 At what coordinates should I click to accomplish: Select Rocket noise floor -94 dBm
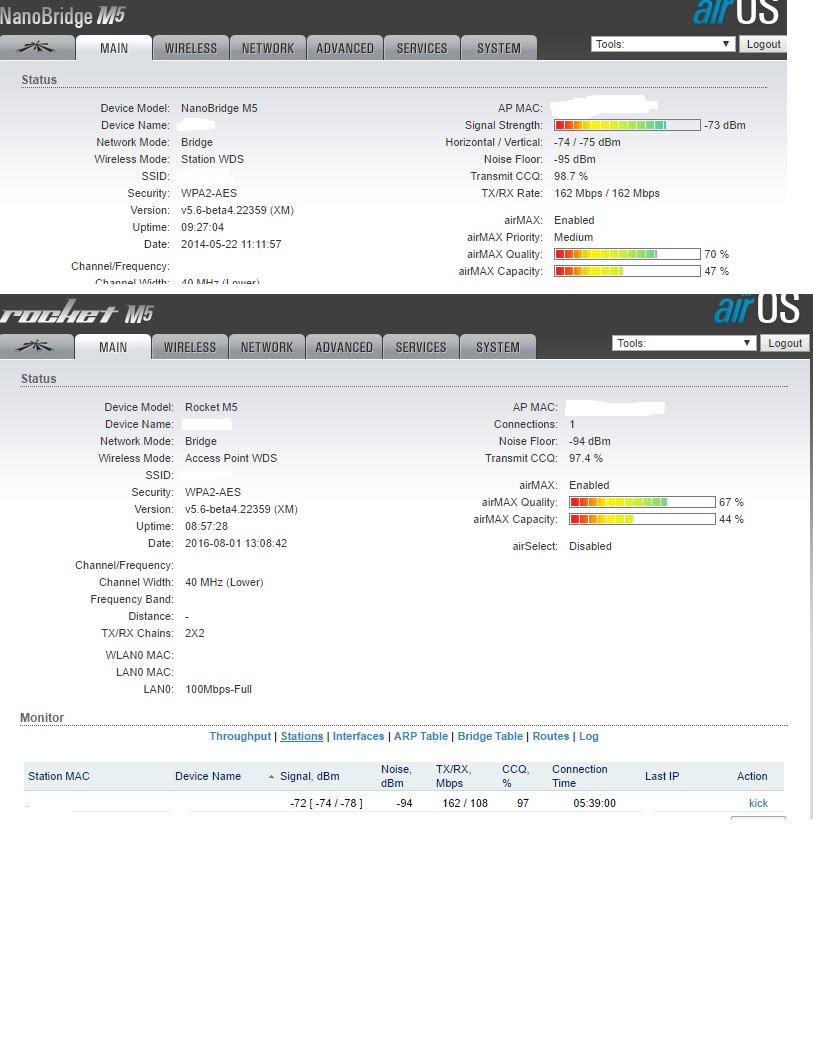pyautogui.click(x=589, y=441)
